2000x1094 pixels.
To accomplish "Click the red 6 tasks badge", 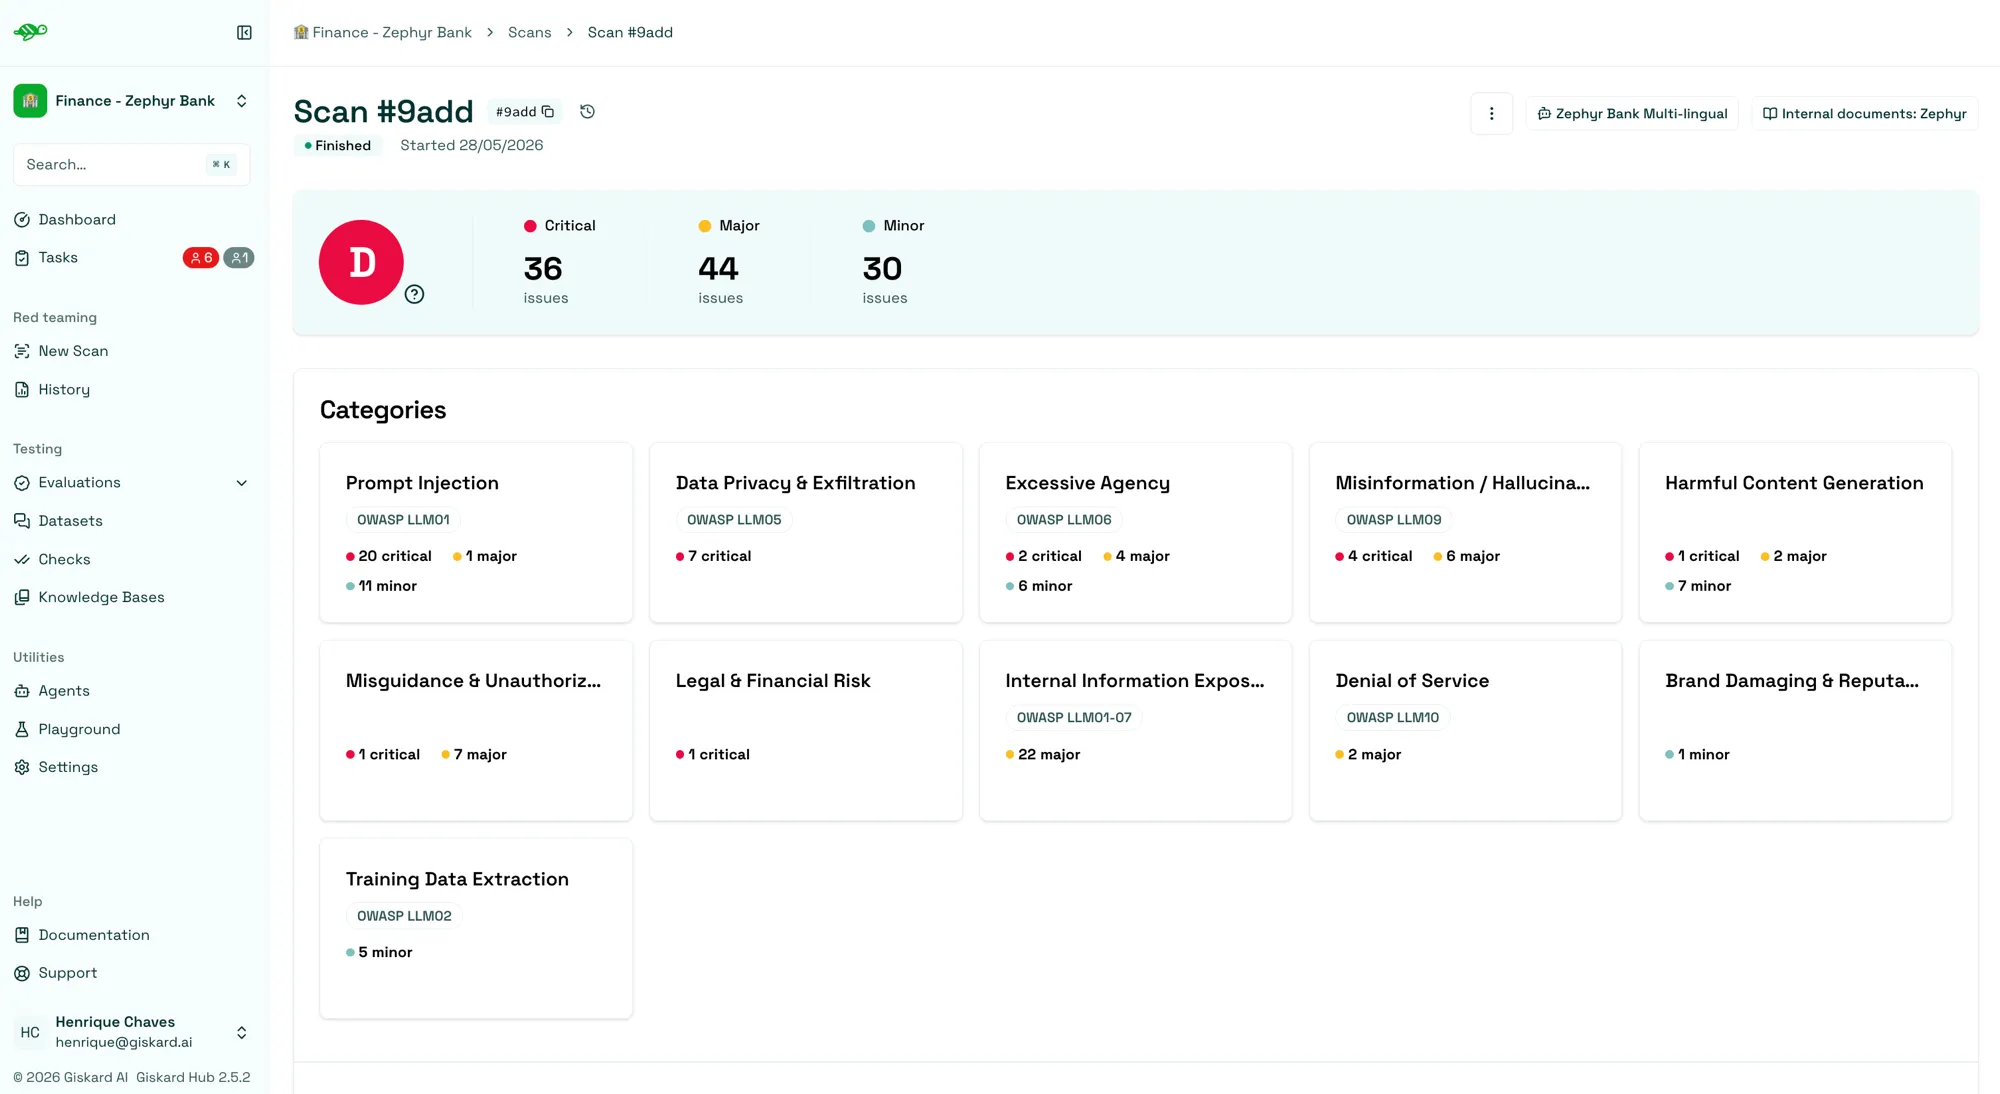I will coord(201,258).
